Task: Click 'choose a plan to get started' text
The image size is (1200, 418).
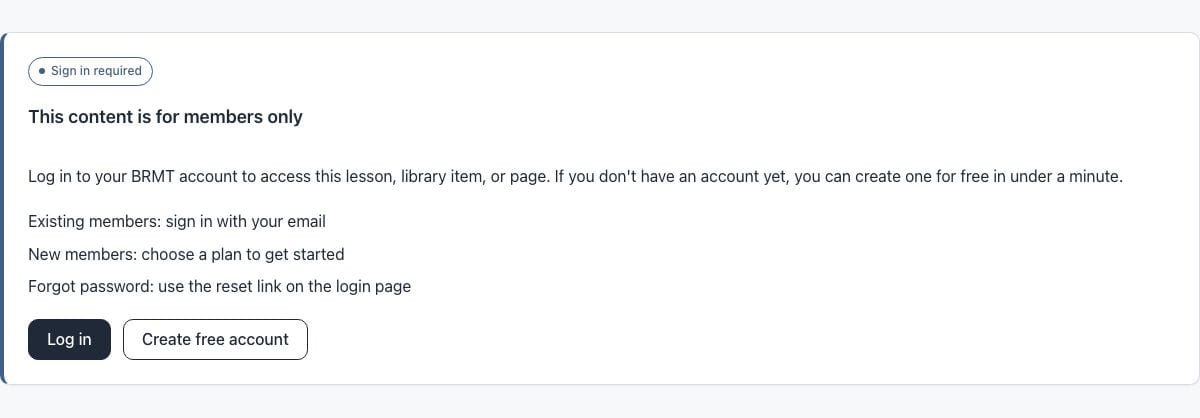Action: click(x=243, y=254)
